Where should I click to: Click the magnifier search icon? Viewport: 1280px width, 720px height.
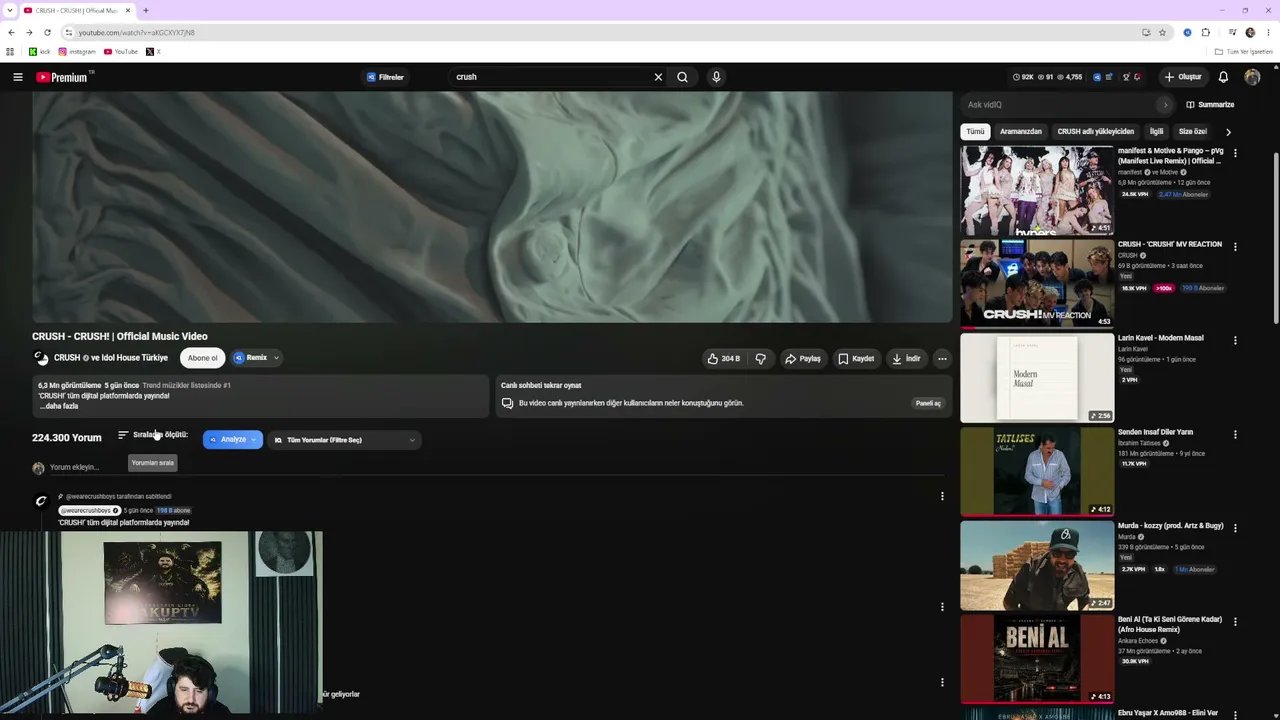682,77
